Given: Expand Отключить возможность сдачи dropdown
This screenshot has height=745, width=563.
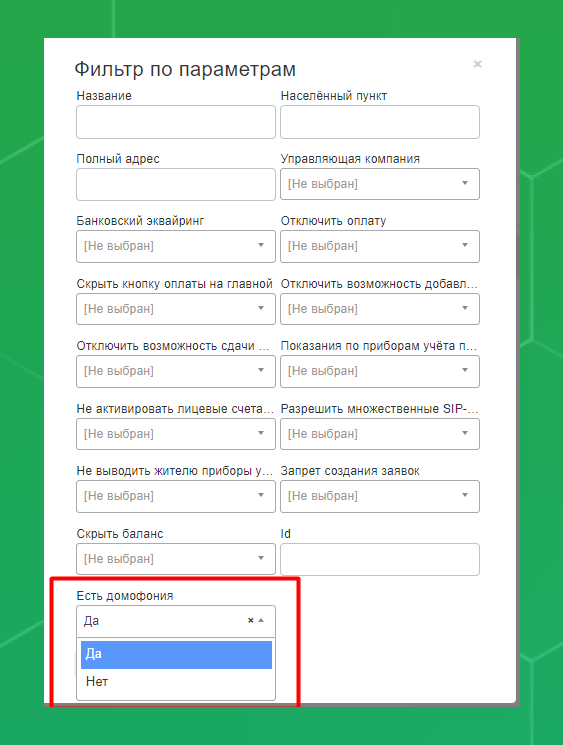Looking at the screenshot, I should 176,371.
